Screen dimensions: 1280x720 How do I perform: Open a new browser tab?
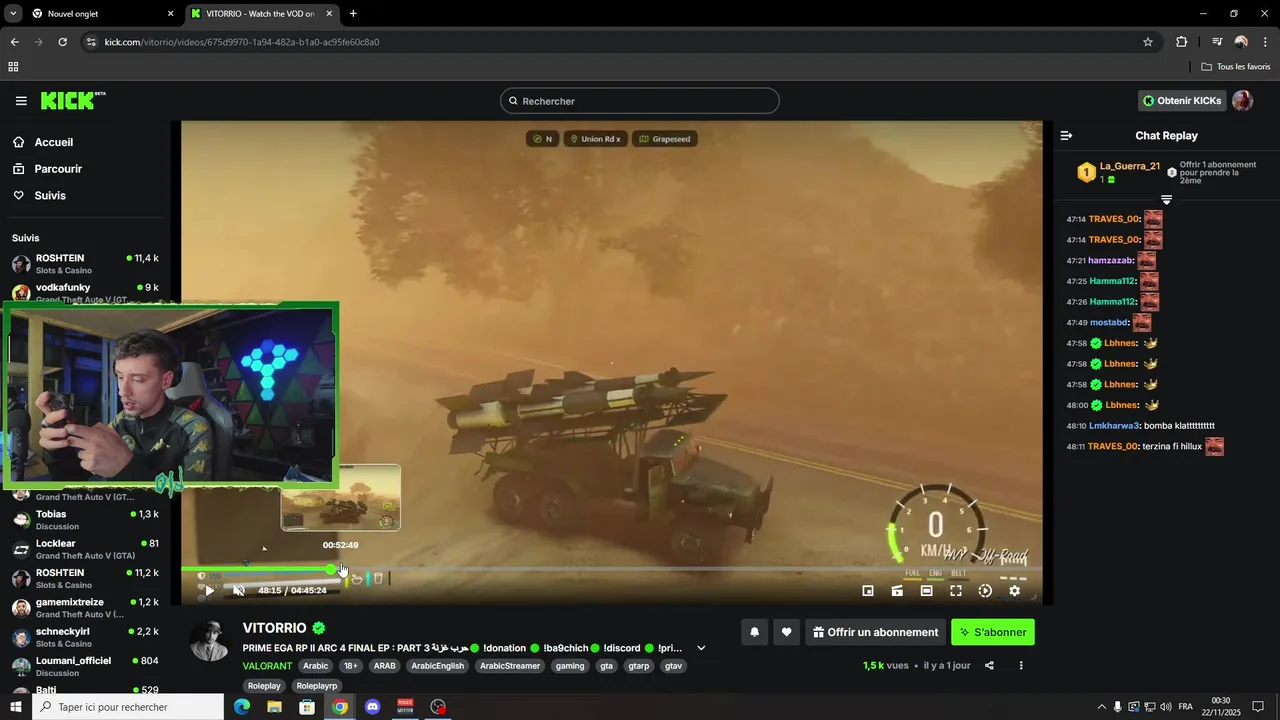click(353, 14)
